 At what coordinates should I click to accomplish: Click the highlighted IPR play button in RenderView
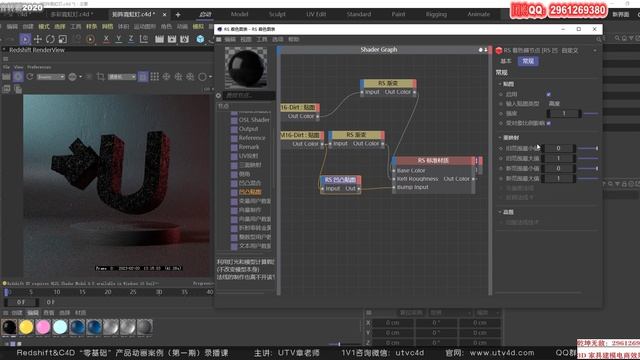[x=18, y=77]
